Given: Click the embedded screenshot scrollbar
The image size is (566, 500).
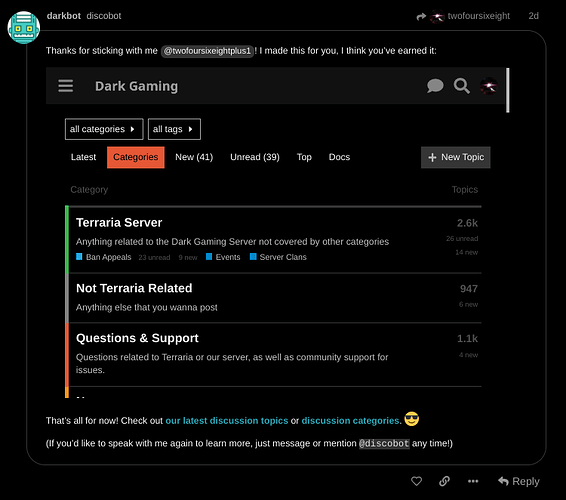Looking at the screenshot, I should [x=508, y=90].
